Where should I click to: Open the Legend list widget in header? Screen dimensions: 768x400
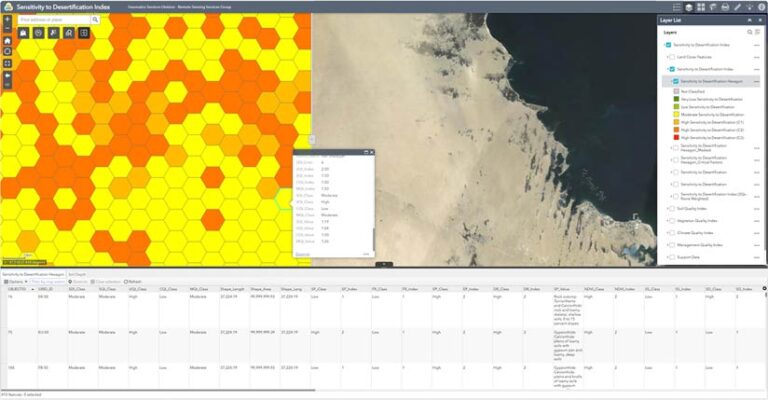(676, 7)
